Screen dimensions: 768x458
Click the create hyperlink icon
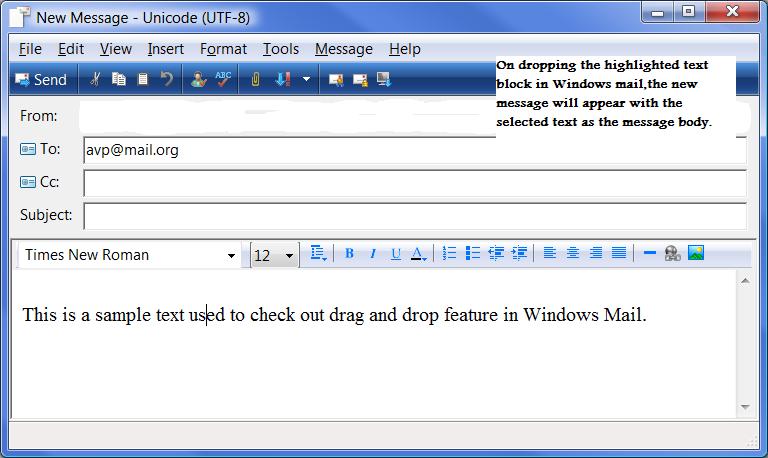672,253
